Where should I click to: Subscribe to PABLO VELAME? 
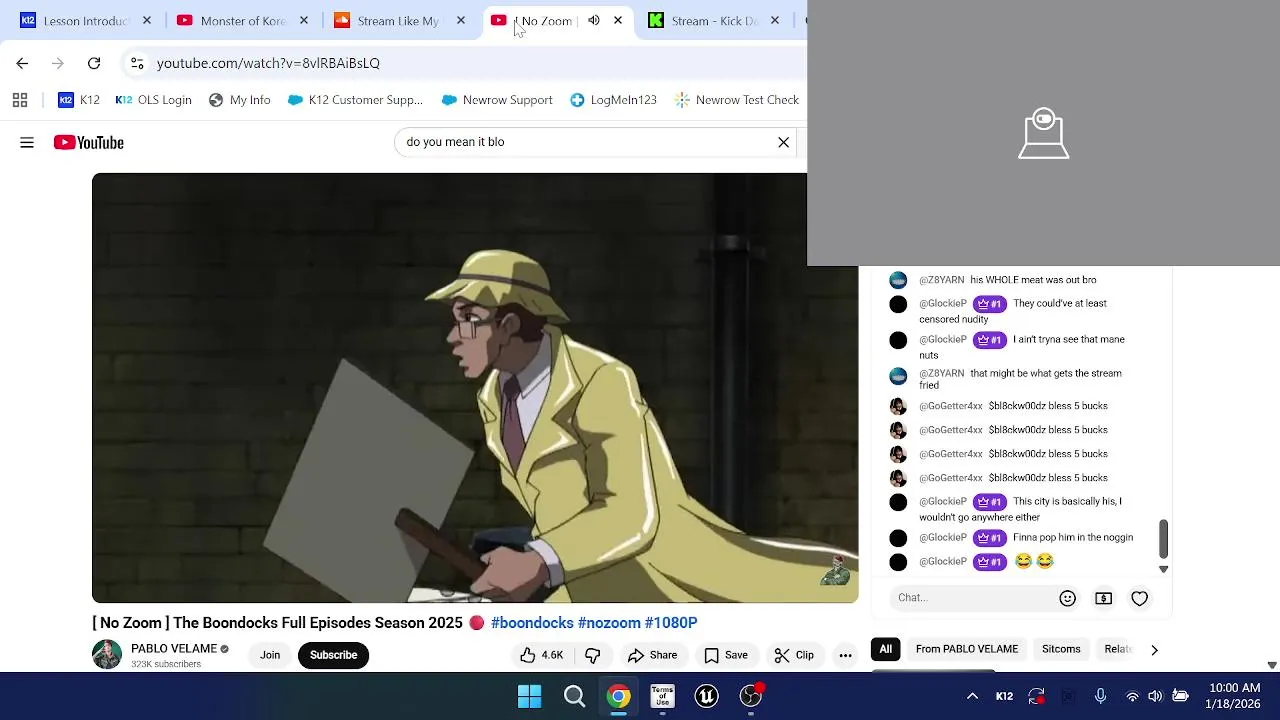333,655
